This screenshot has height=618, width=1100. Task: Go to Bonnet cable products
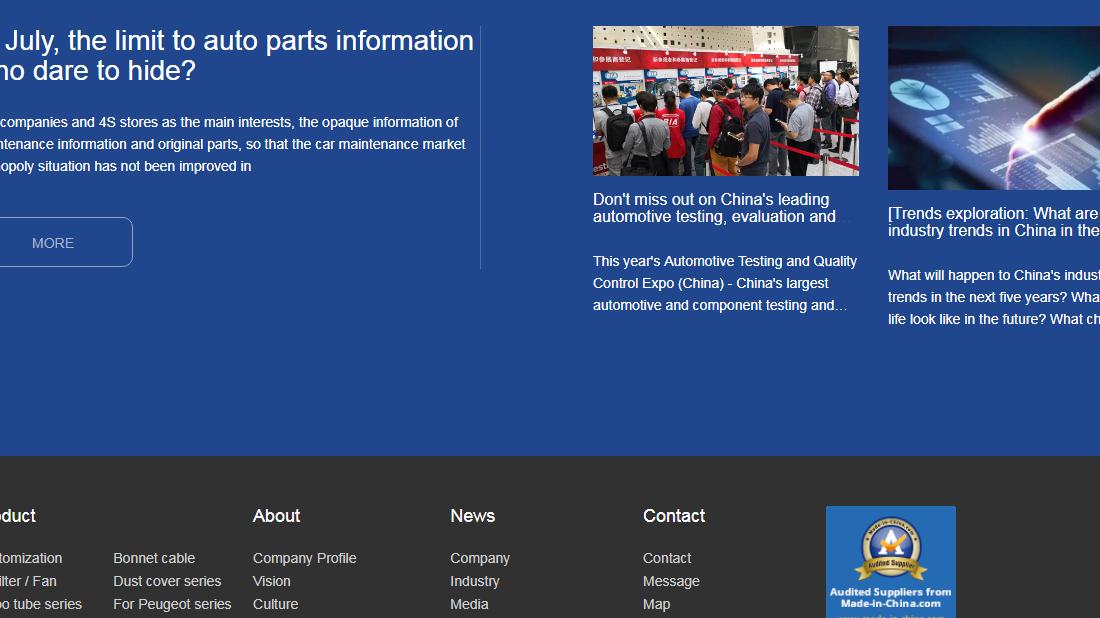tap(154, 558)
